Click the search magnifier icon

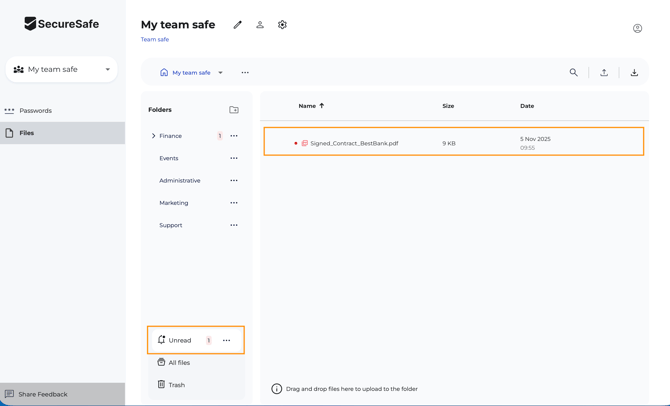click(x=573, y=73)
